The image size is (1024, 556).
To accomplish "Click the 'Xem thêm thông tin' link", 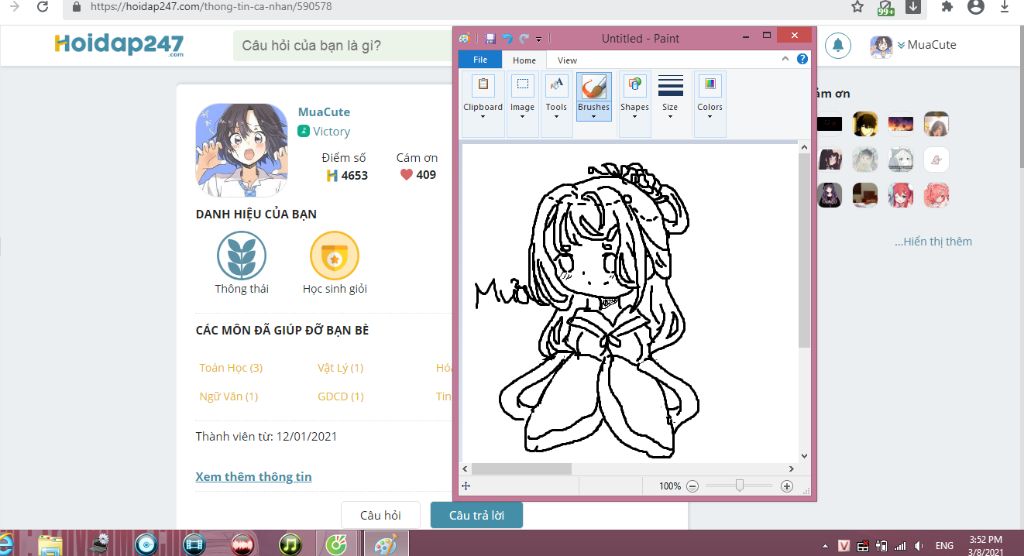I will tap(253, 476).
